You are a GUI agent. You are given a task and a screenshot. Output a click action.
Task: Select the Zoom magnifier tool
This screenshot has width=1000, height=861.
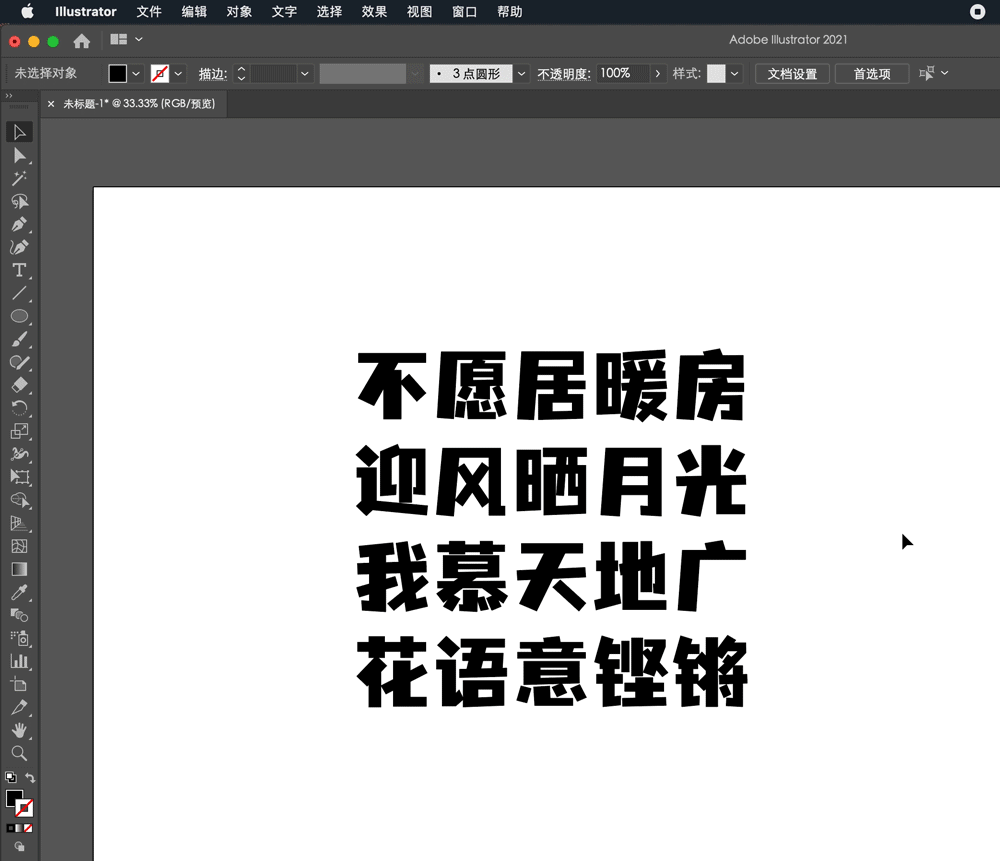pyautogui.click(x=18, y=753)
